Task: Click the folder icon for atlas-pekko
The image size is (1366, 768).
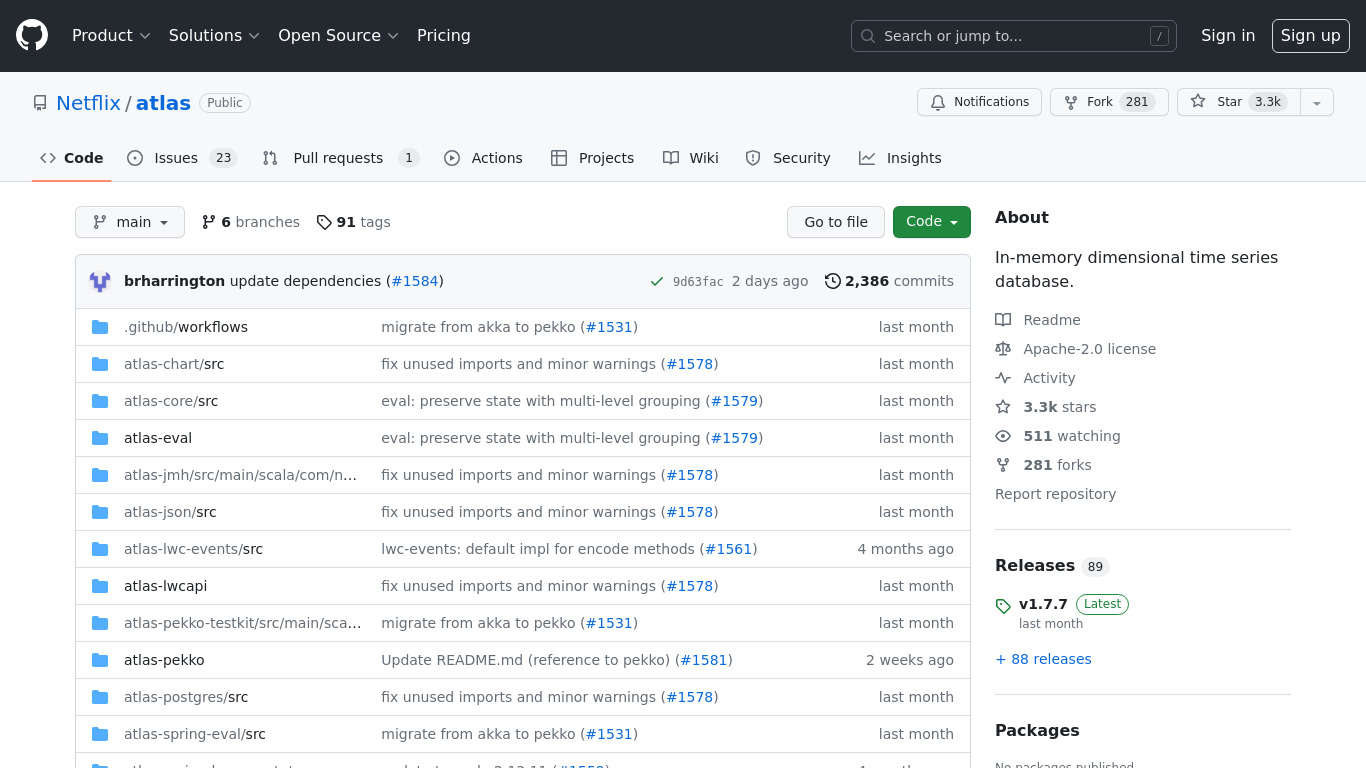Action: click(x=100, y=660)
